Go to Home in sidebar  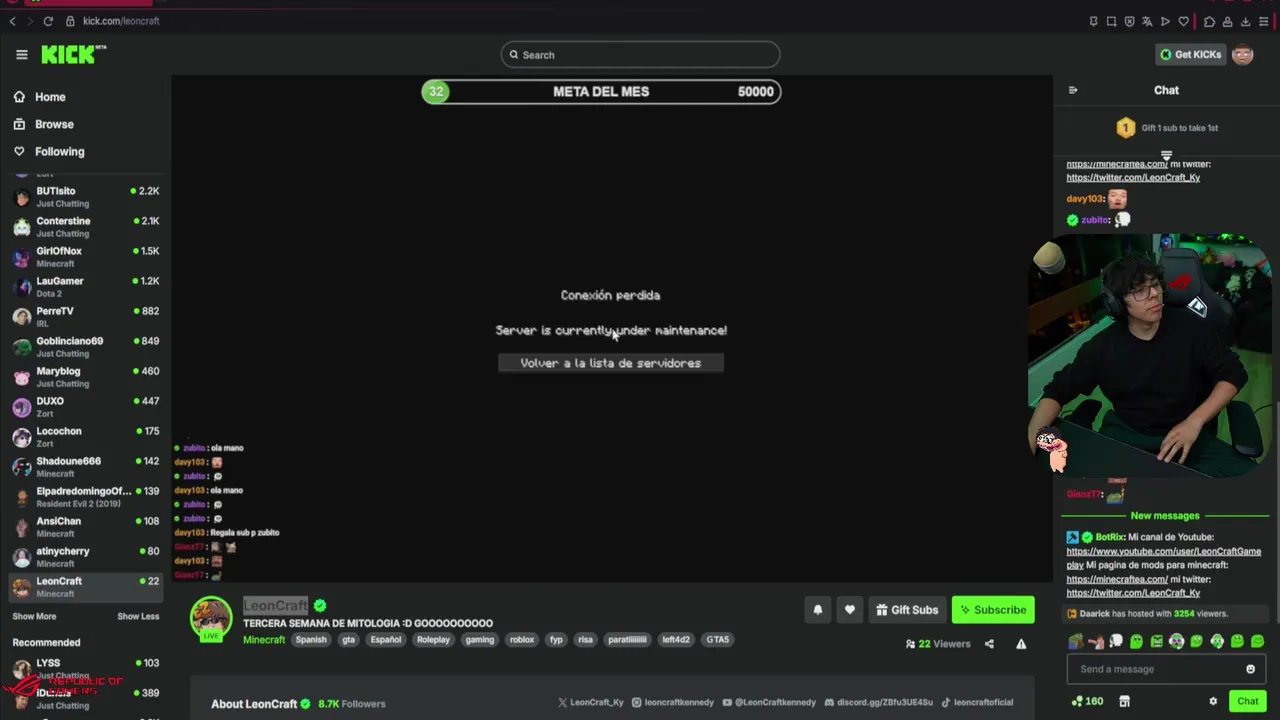tap(50, 97)
